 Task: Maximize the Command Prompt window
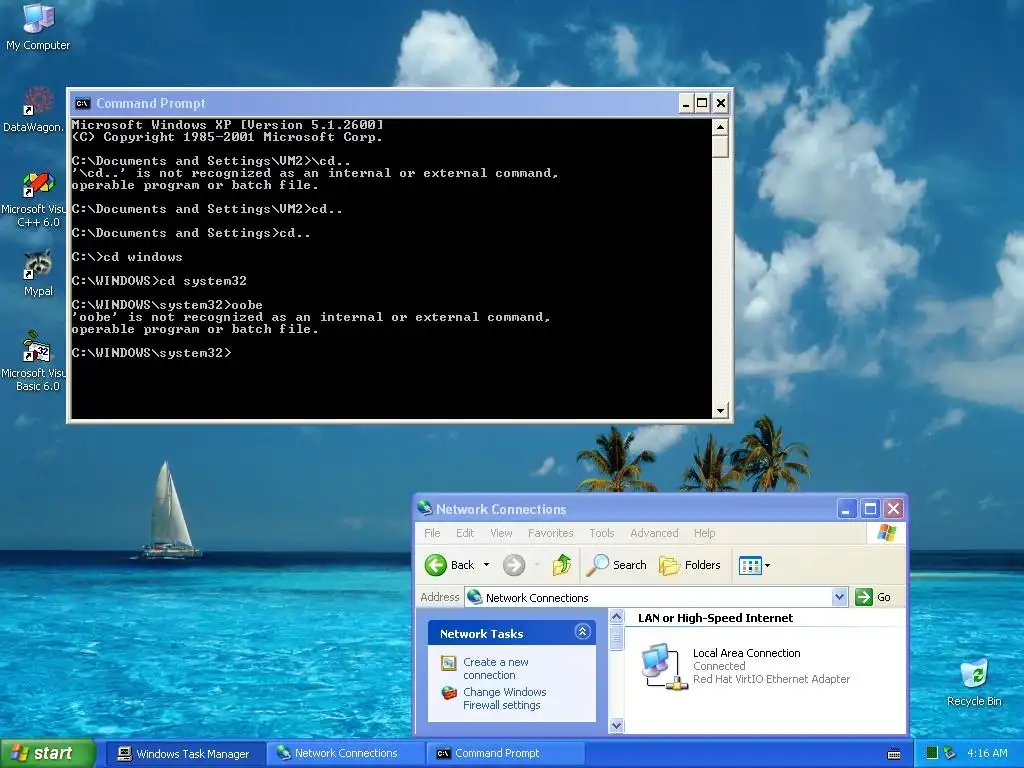(702, 103)
